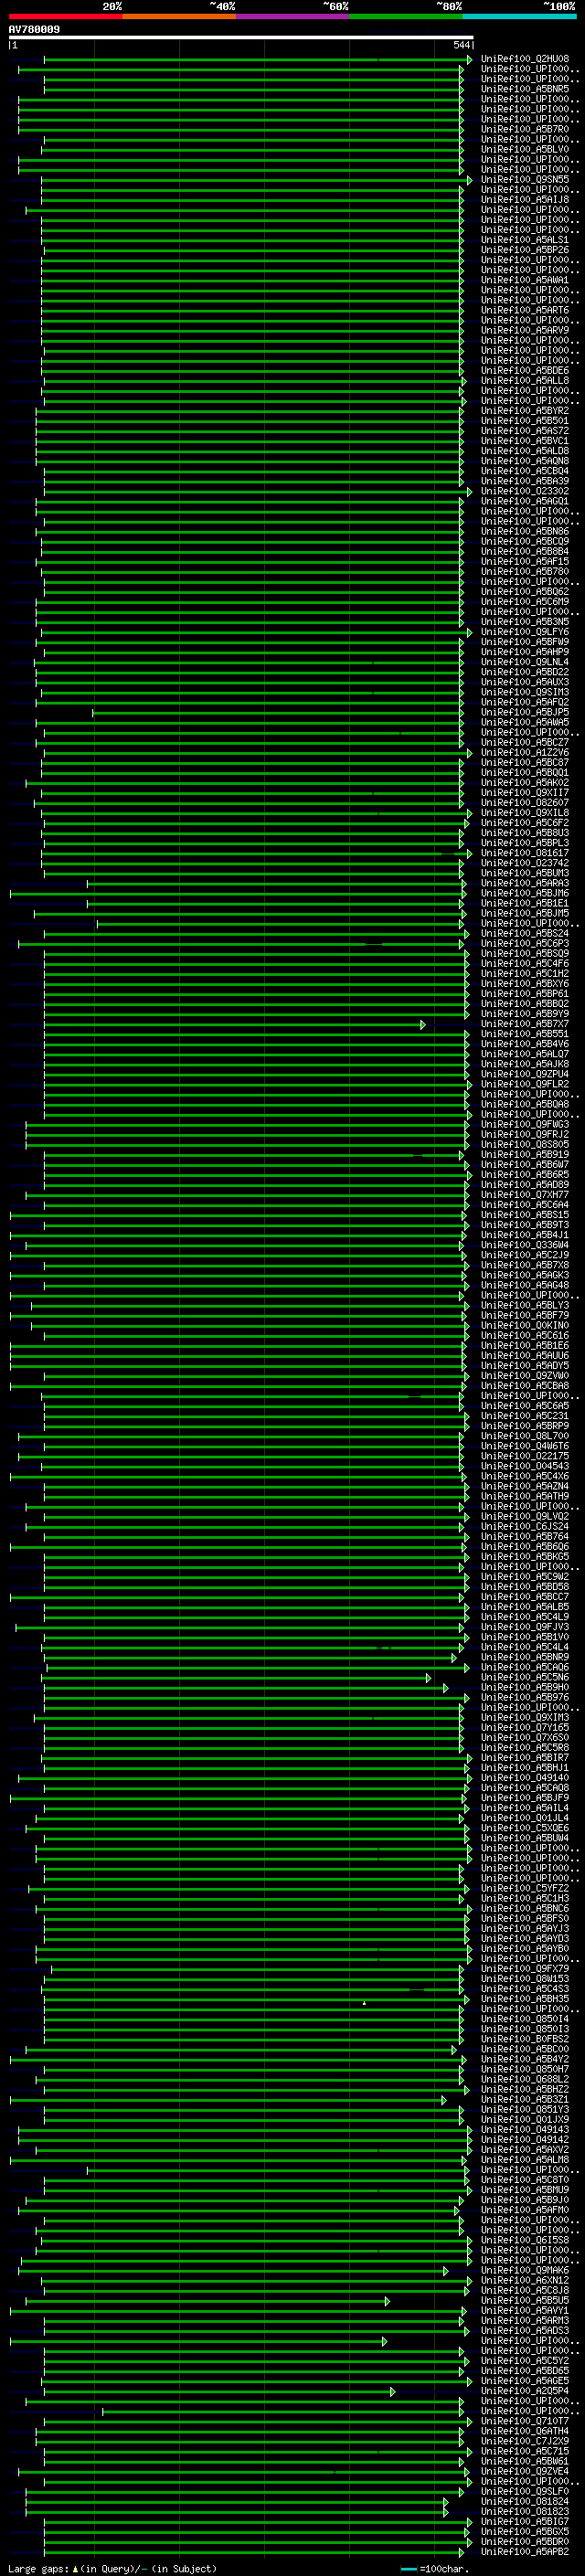Click the red ~20% identity legend segment
The height and width of the screenshot is (2576, 585).
pos(65,16)
